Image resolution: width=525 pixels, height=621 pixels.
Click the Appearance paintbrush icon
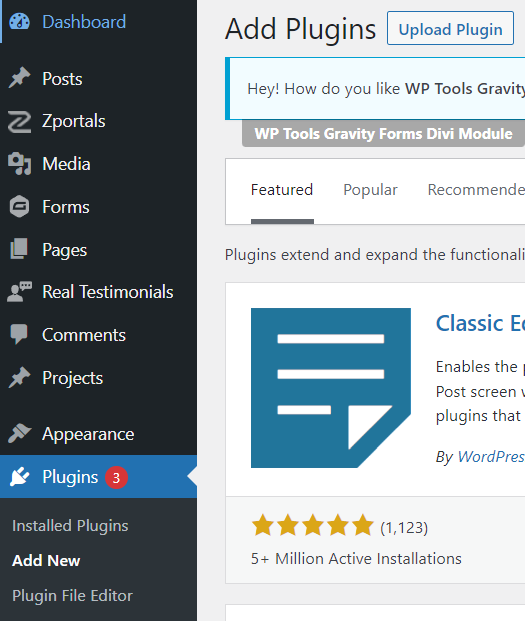coord(19,433)
